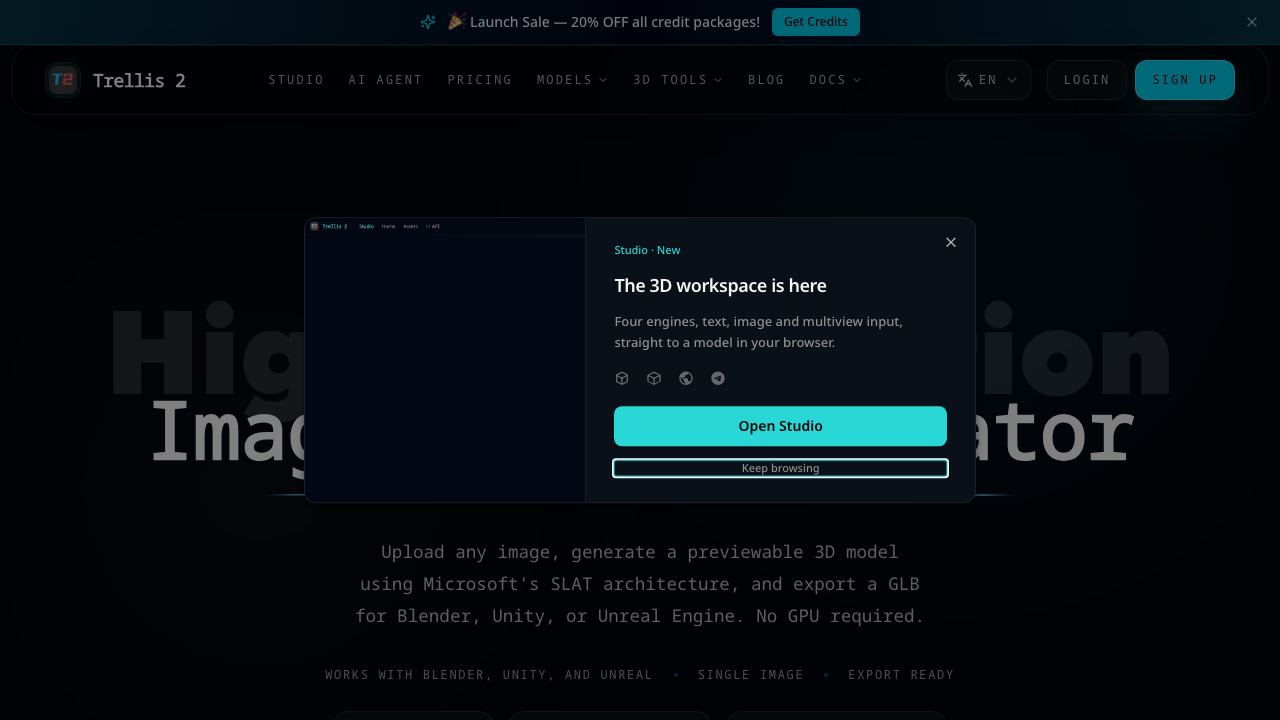Screen dimensions: 1280x720
Task: Expand the 3D TOOLS menu
Action: [x=678, y=80]
